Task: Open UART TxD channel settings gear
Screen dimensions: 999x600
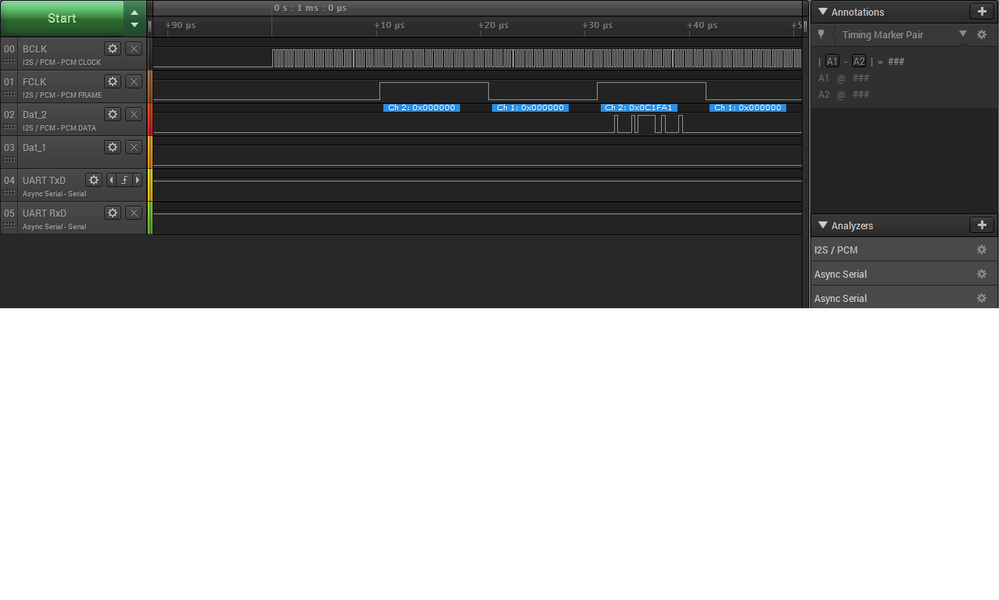Action: [94, 180]
